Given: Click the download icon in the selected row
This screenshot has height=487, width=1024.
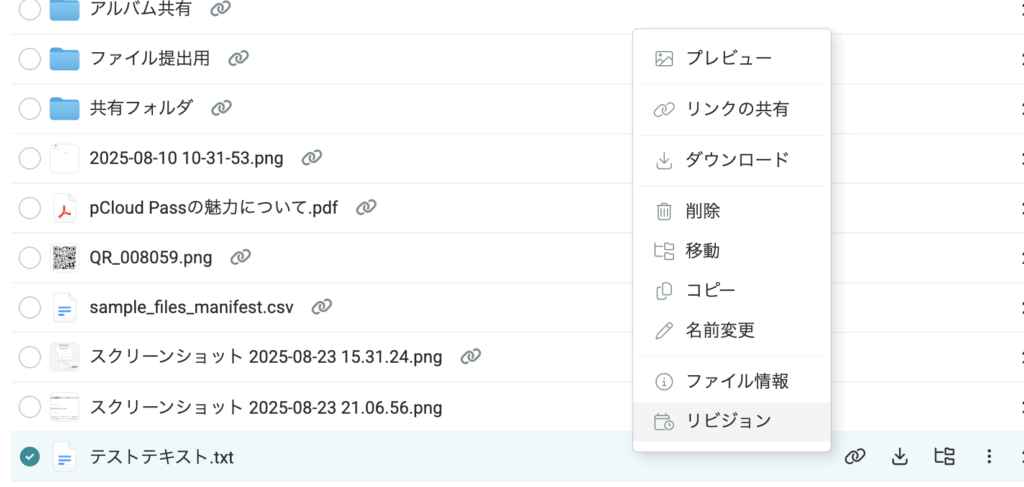Looking at the screenshot, I should (899, 457).
